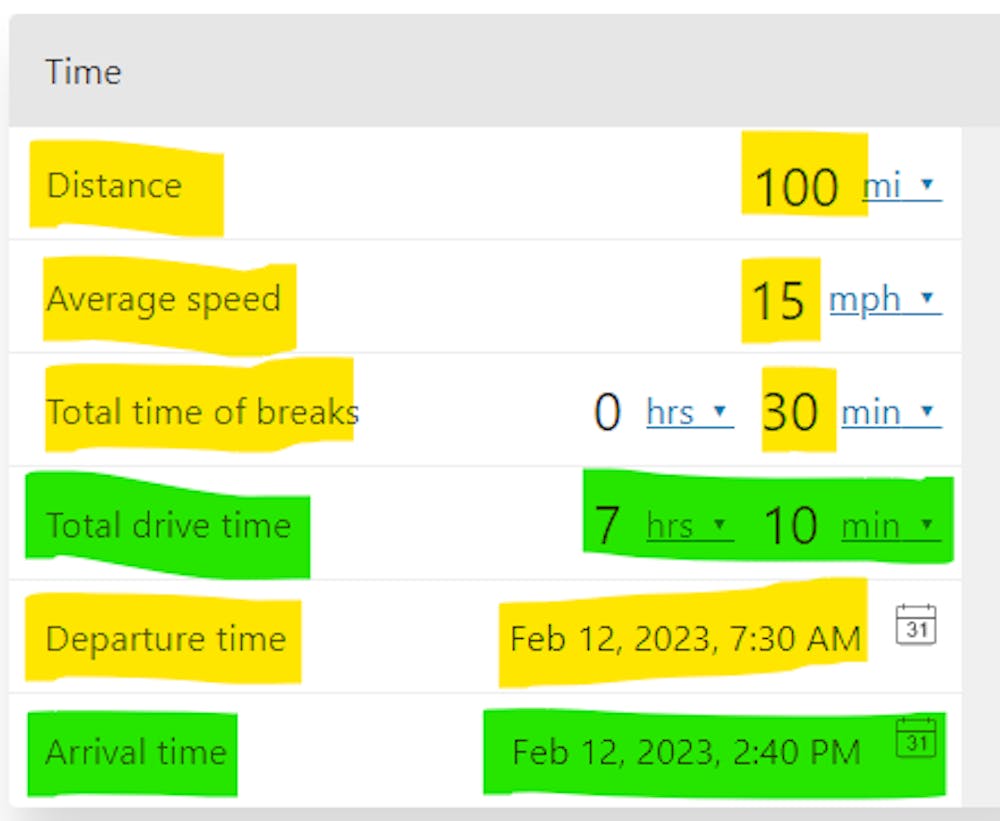Edit the Arrival time date field
The height and width of the screenshot is (821, 1000).
[685, 752]
